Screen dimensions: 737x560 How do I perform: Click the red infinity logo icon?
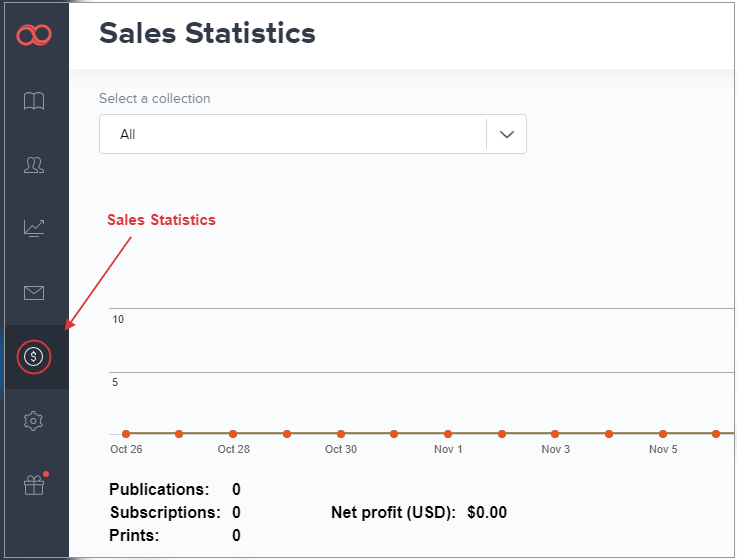click(x=34, y=37)
